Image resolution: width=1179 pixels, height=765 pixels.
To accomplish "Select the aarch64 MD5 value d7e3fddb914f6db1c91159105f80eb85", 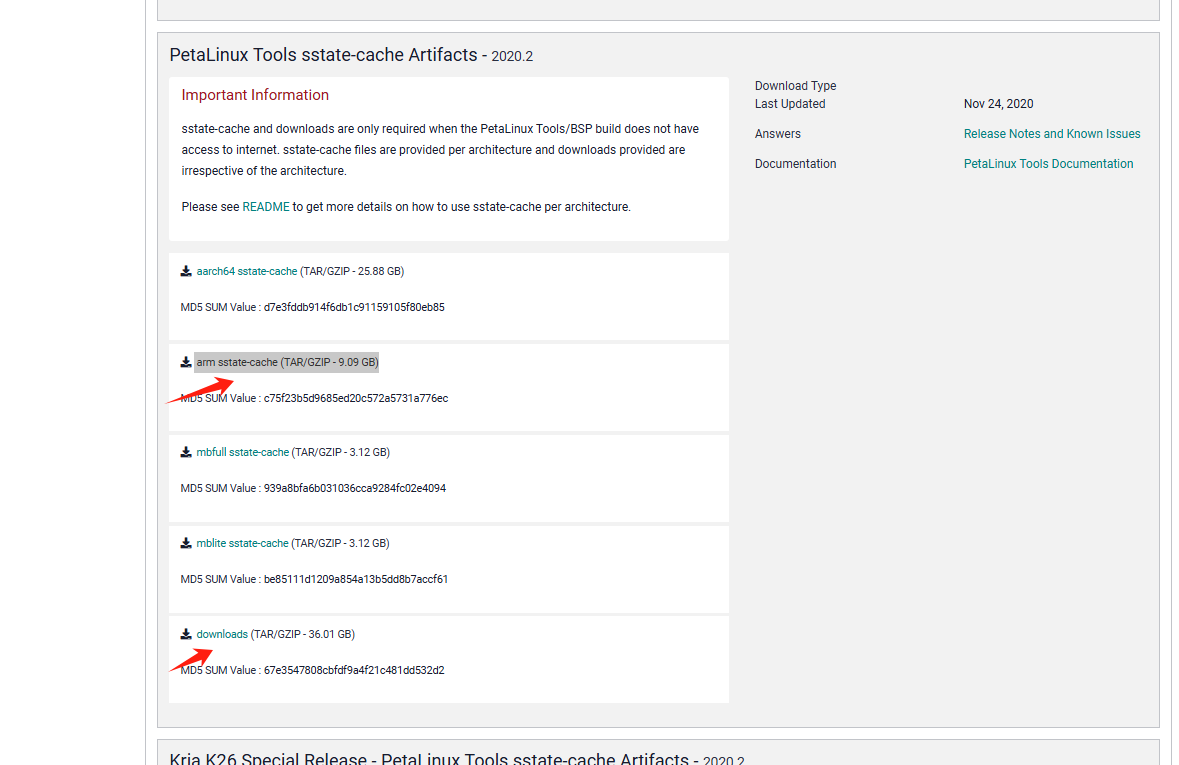I will [354, 308].
